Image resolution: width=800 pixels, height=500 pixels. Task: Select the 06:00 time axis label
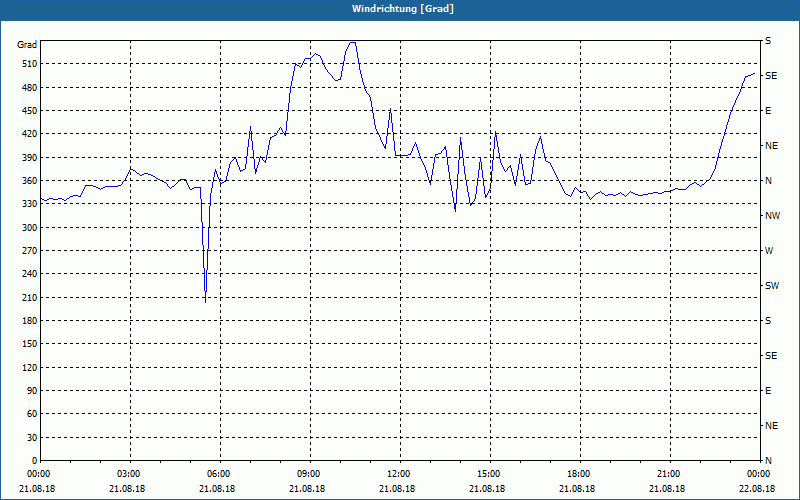218,474
